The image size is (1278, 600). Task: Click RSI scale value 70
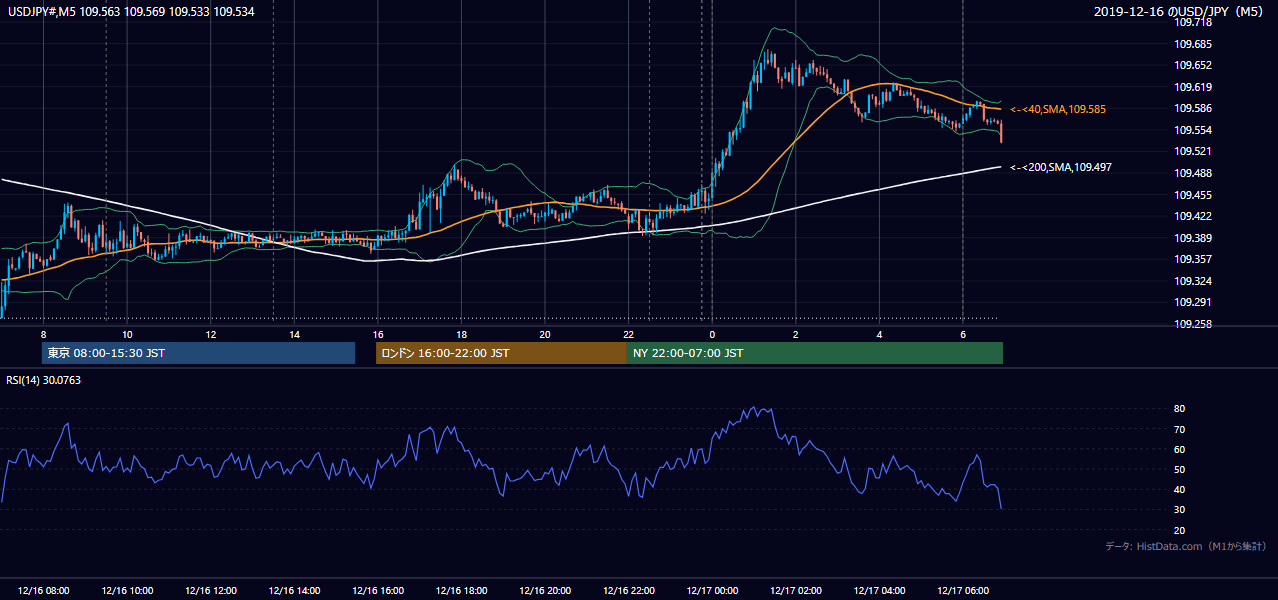(1180, 430)
